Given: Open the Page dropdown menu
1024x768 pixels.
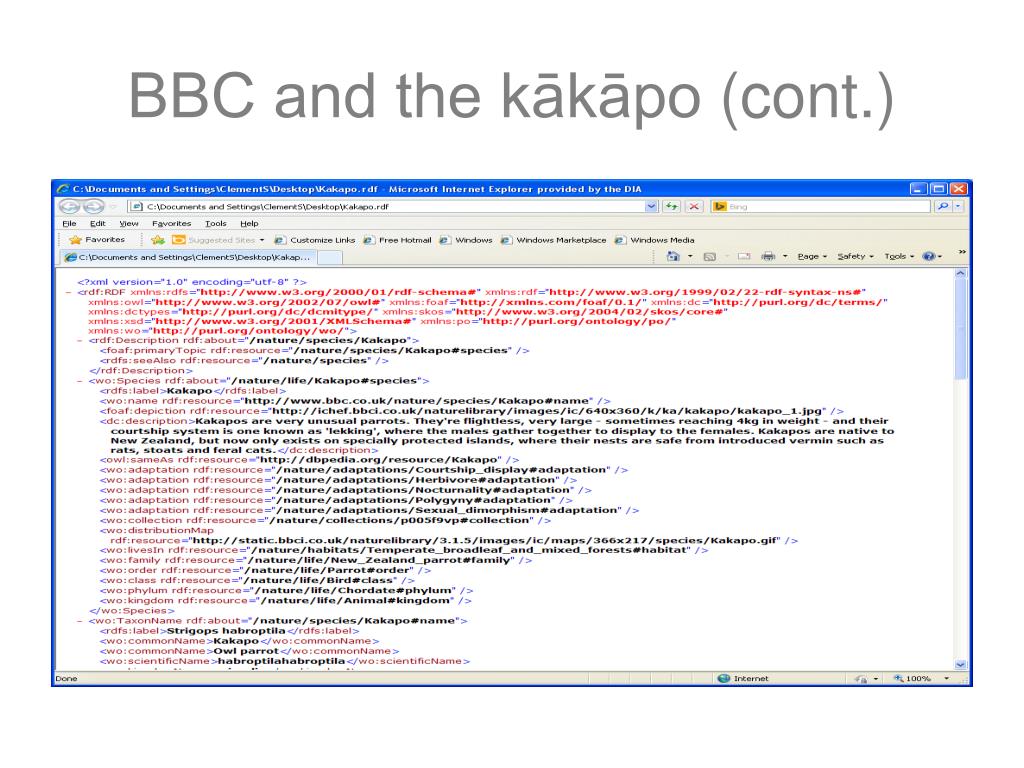Looking at the screenshot, I should click(x=812, y=256).
